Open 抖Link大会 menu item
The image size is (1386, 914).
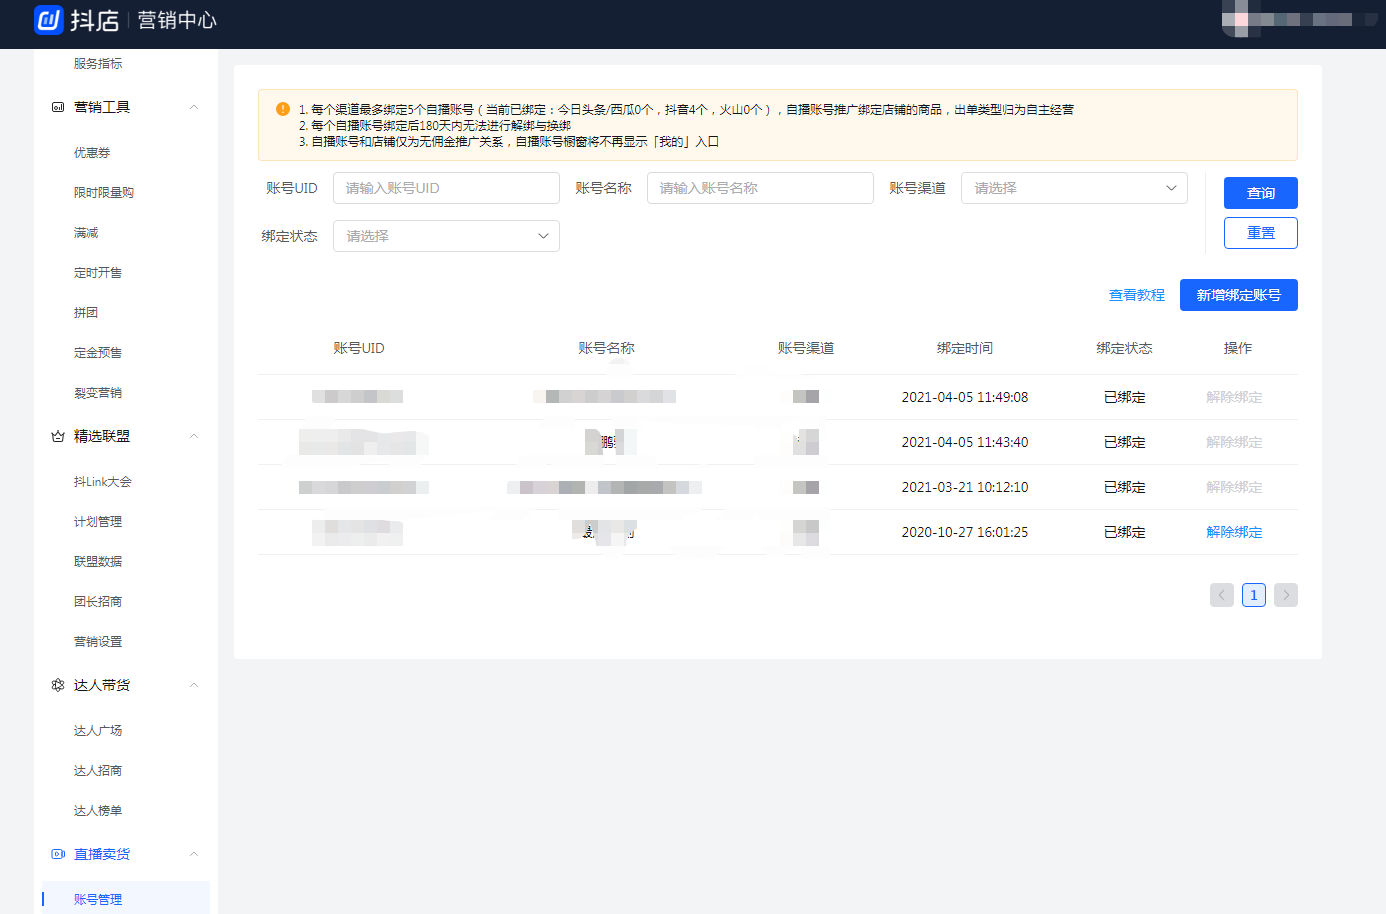pyautogui.click(x=103, y=482)
